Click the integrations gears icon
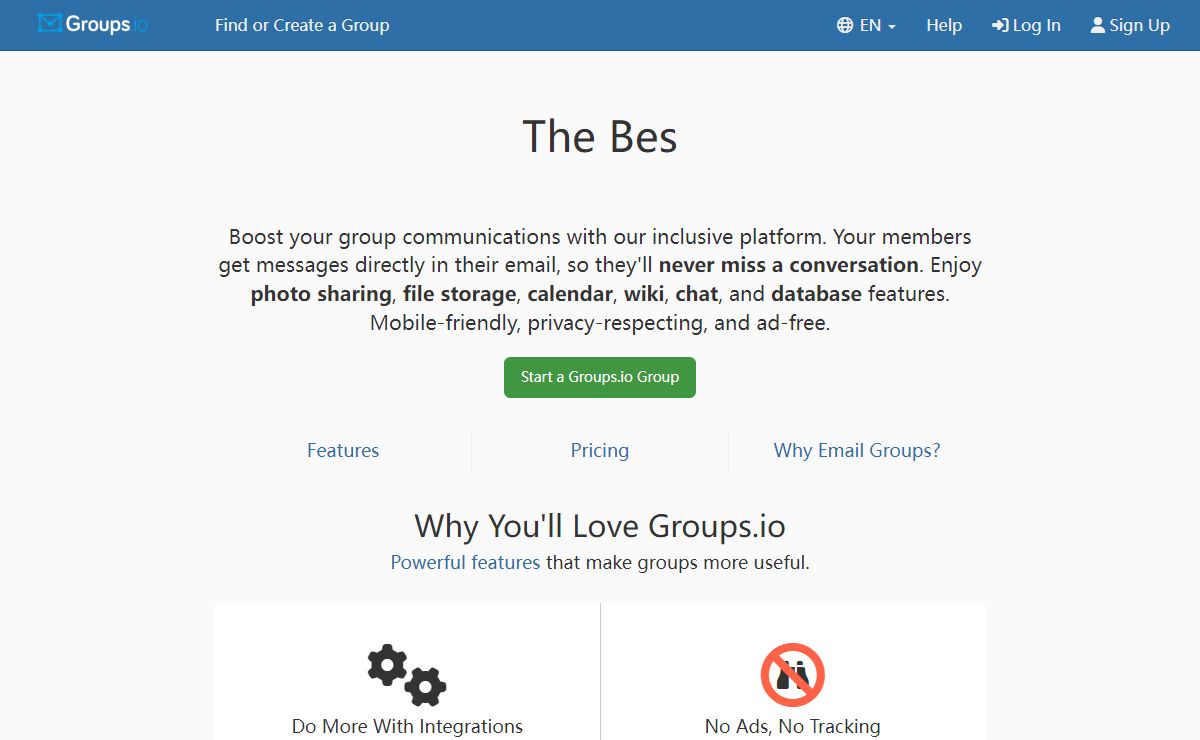The image size is (1200, 740). click(x=406, y=675)
